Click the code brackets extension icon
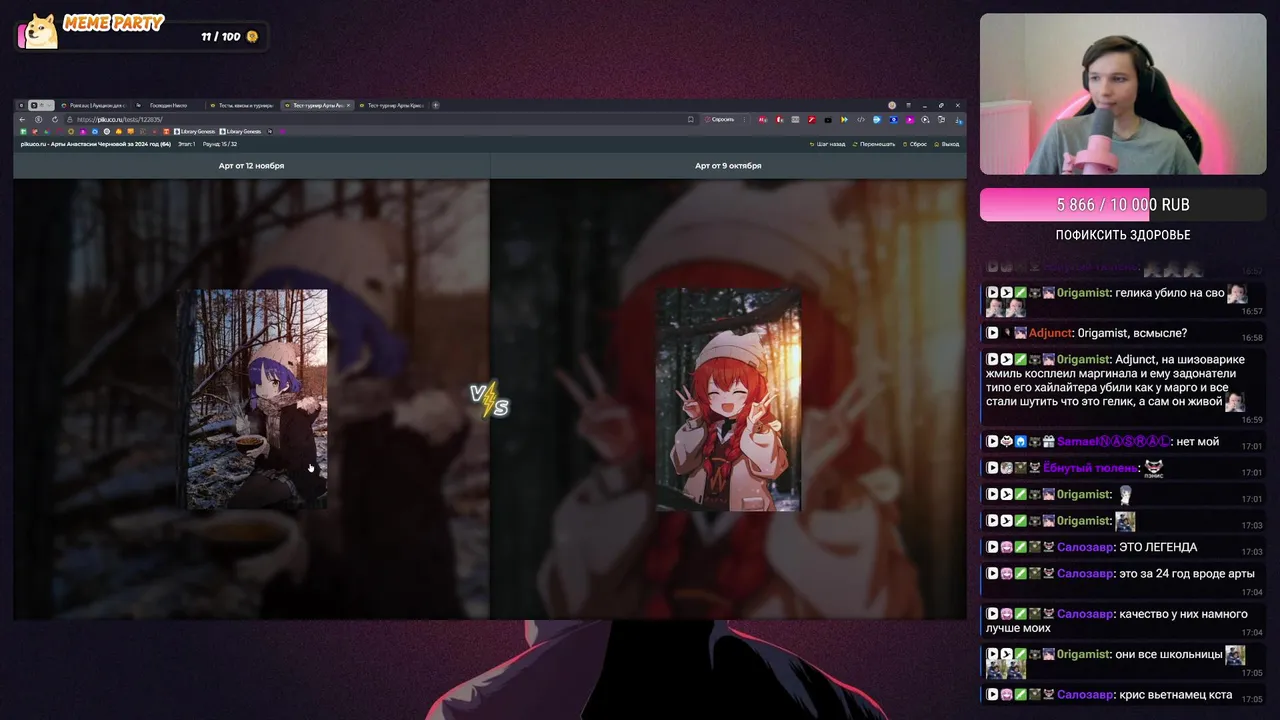The width and height of the screenshot is (1280, 720). pyautogui.click(x=861, y=120)
